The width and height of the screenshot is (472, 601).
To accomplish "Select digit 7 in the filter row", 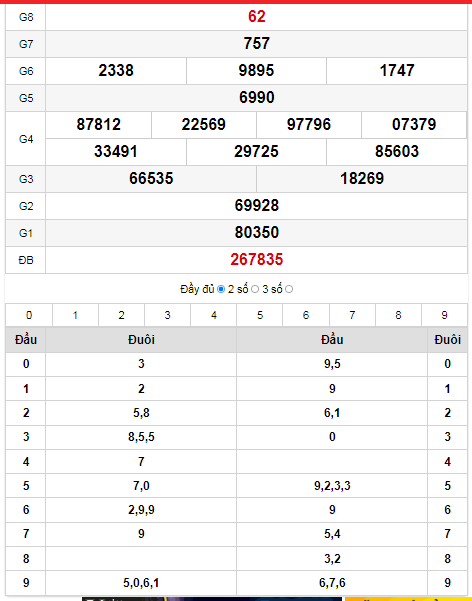I will 352,315.
